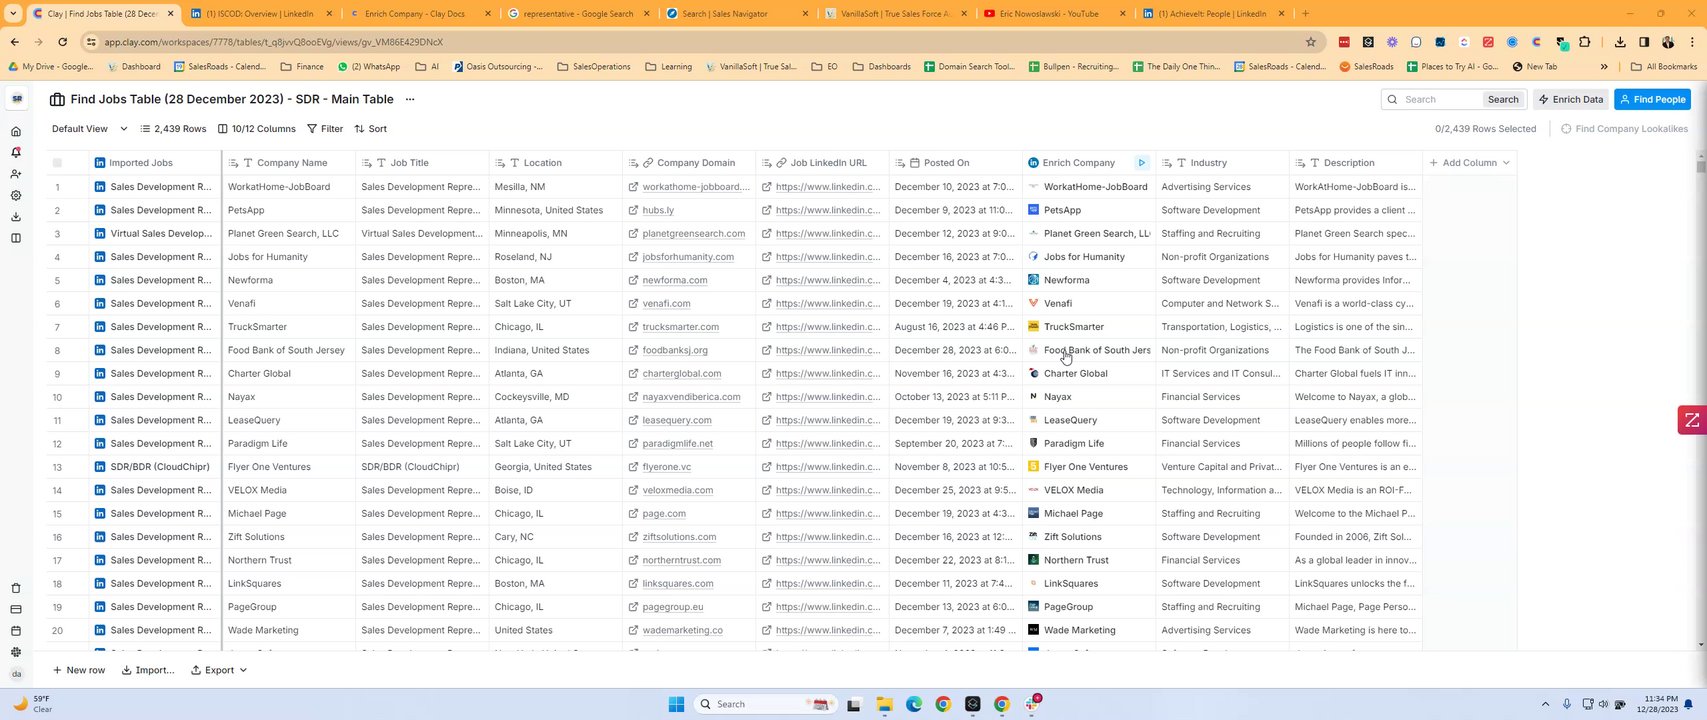Switch to the Eric Nowoslawski - YouTube tab
The image size is (1707, 720).
(1053, 14)
